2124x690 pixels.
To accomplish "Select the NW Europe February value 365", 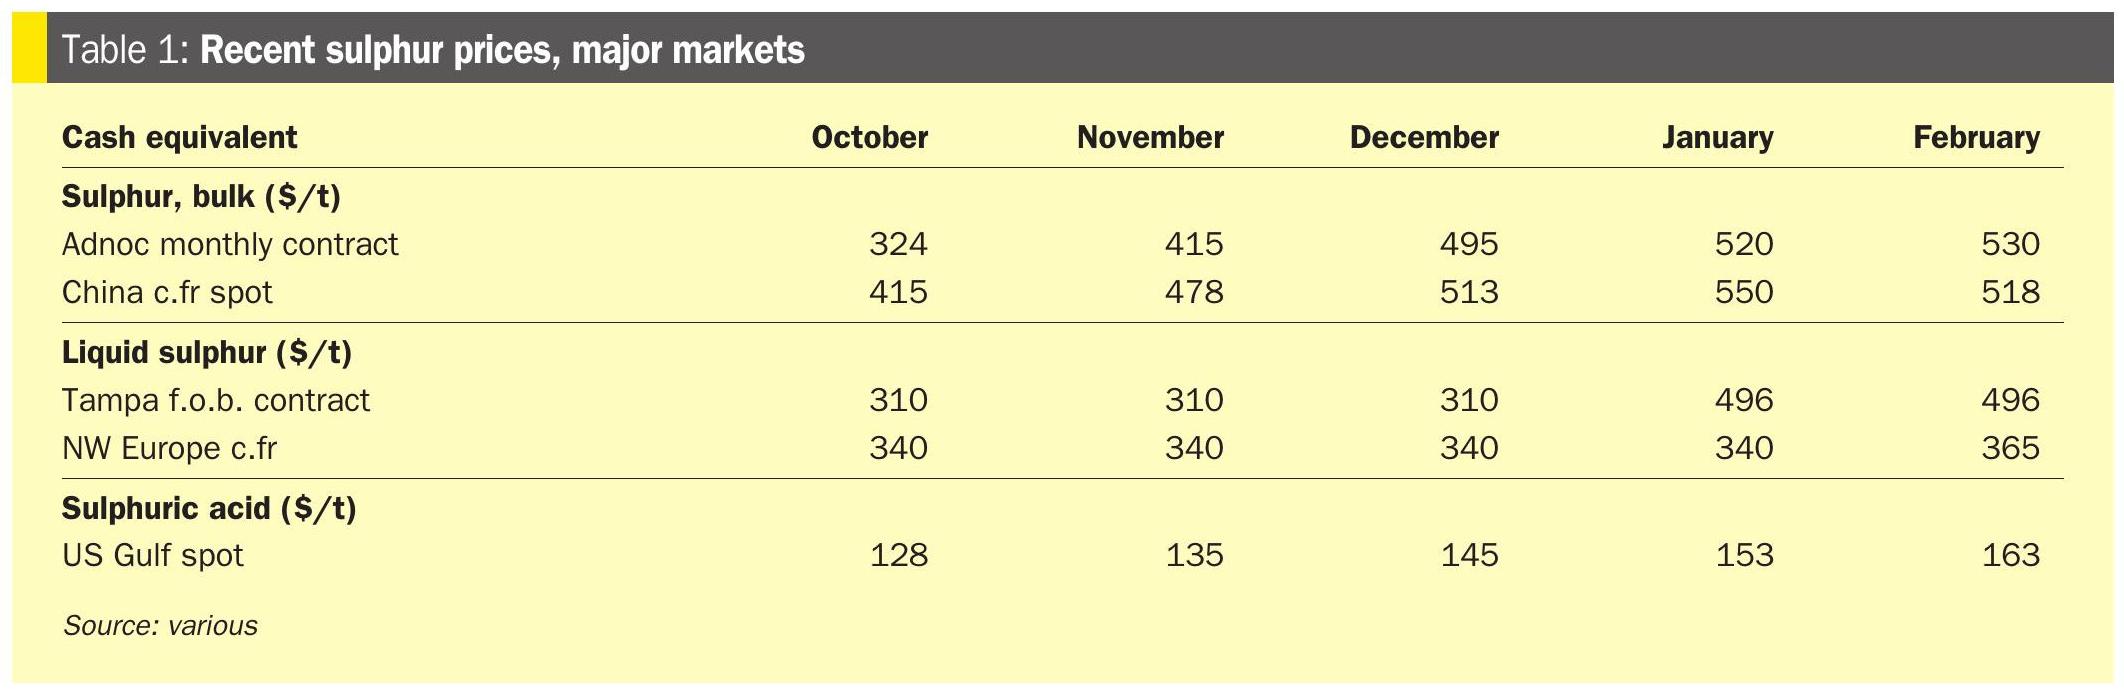I will point(2010,448).
